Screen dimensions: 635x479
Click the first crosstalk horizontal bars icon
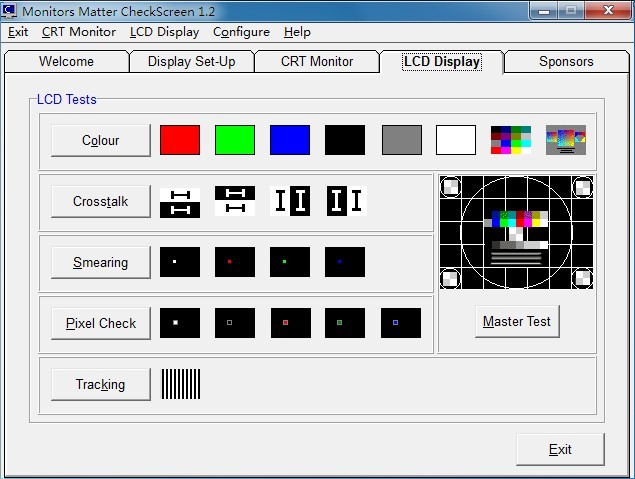click(x=180, y=202)
